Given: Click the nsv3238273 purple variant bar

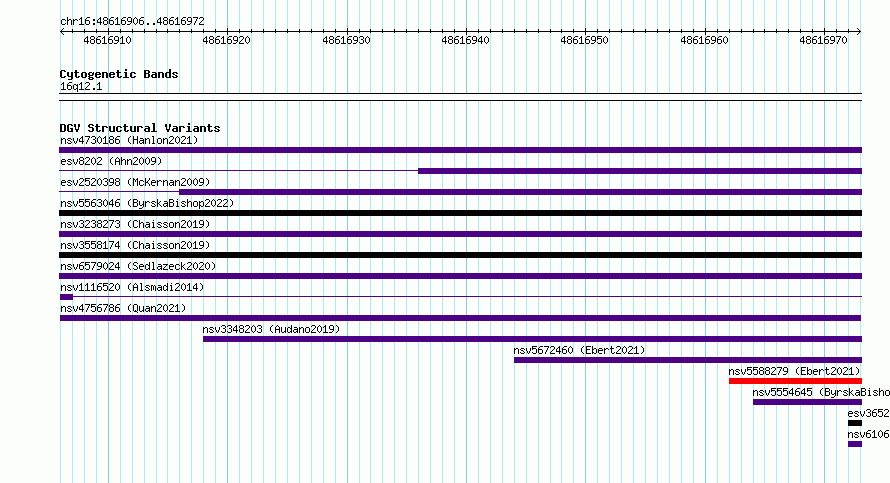Looking at the screenshot, I should click(460, 234).
